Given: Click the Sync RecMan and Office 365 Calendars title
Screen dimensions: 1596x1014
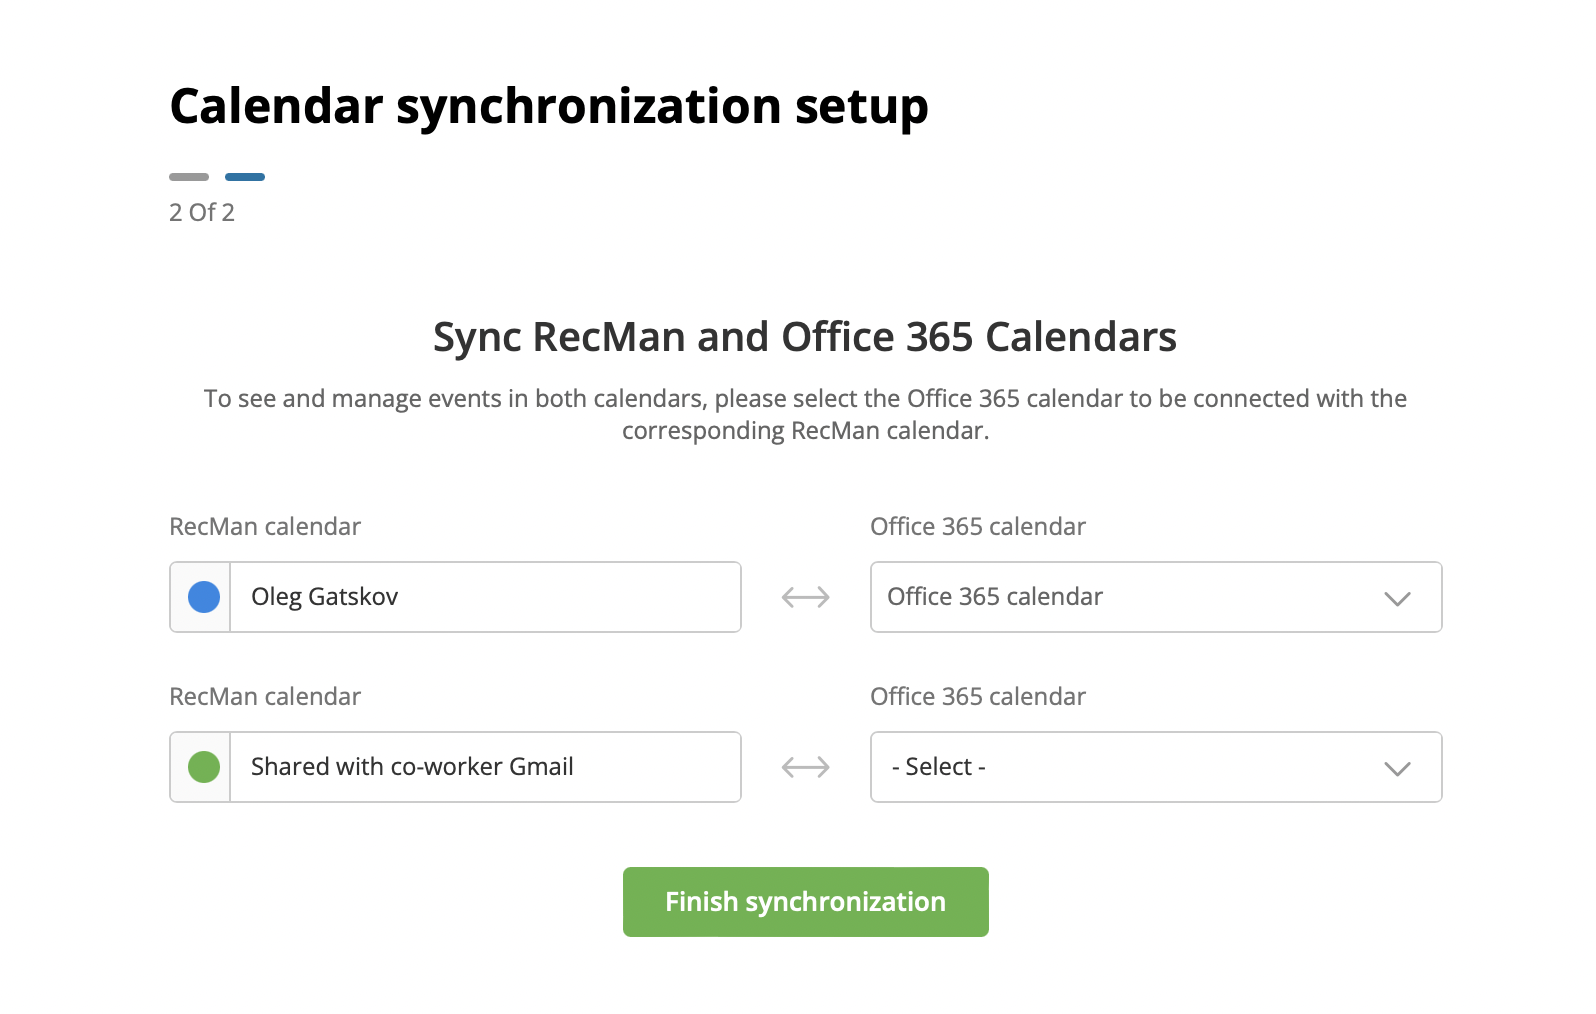Looking at the screenshot, I should click(x=804, y=337).
